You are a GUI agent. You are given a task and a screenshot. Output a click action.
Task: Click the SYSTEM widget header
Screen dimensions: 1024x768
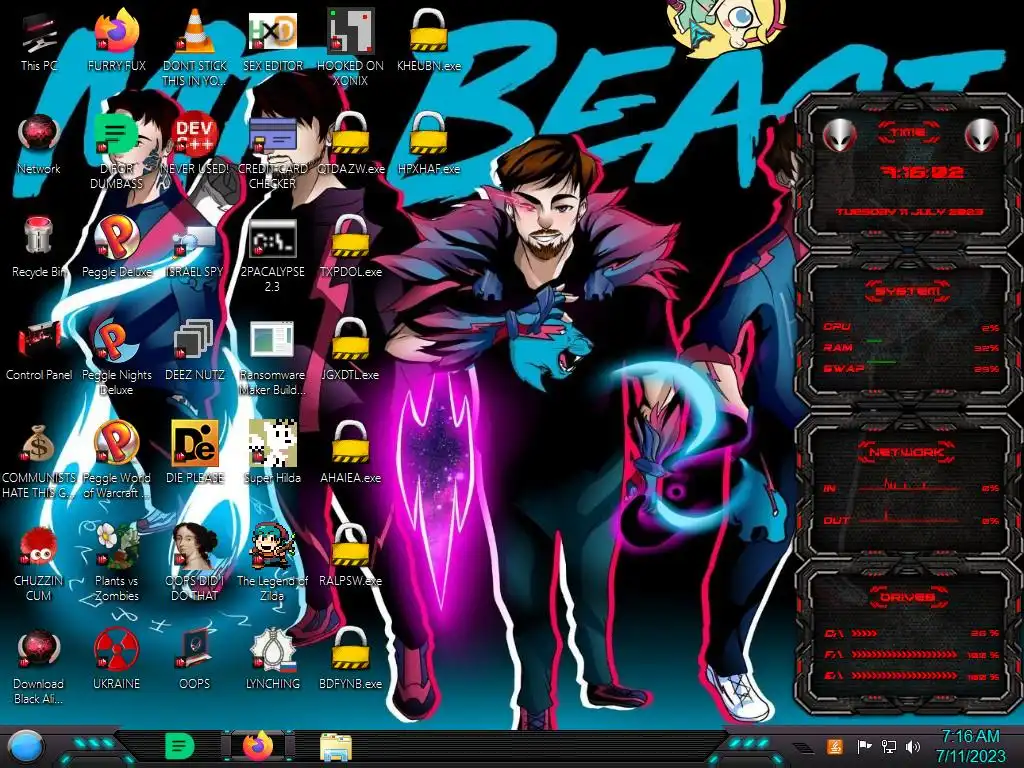click(907, 290)
